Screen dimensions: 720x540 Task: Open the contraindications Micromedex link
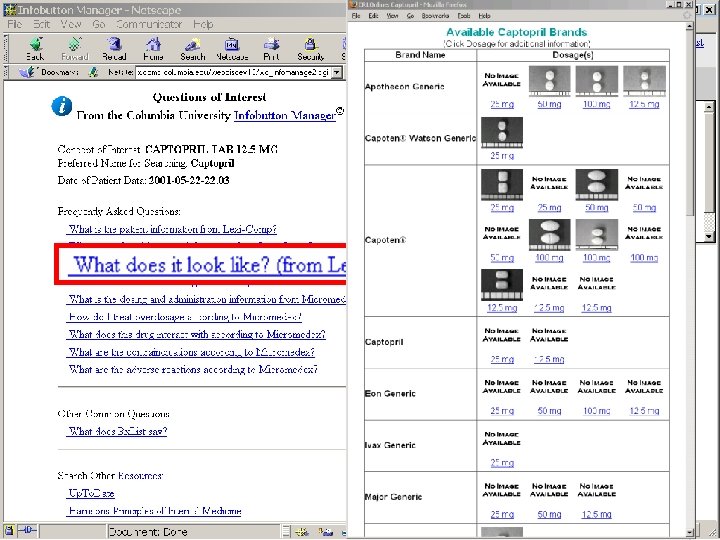coord(191,352)
